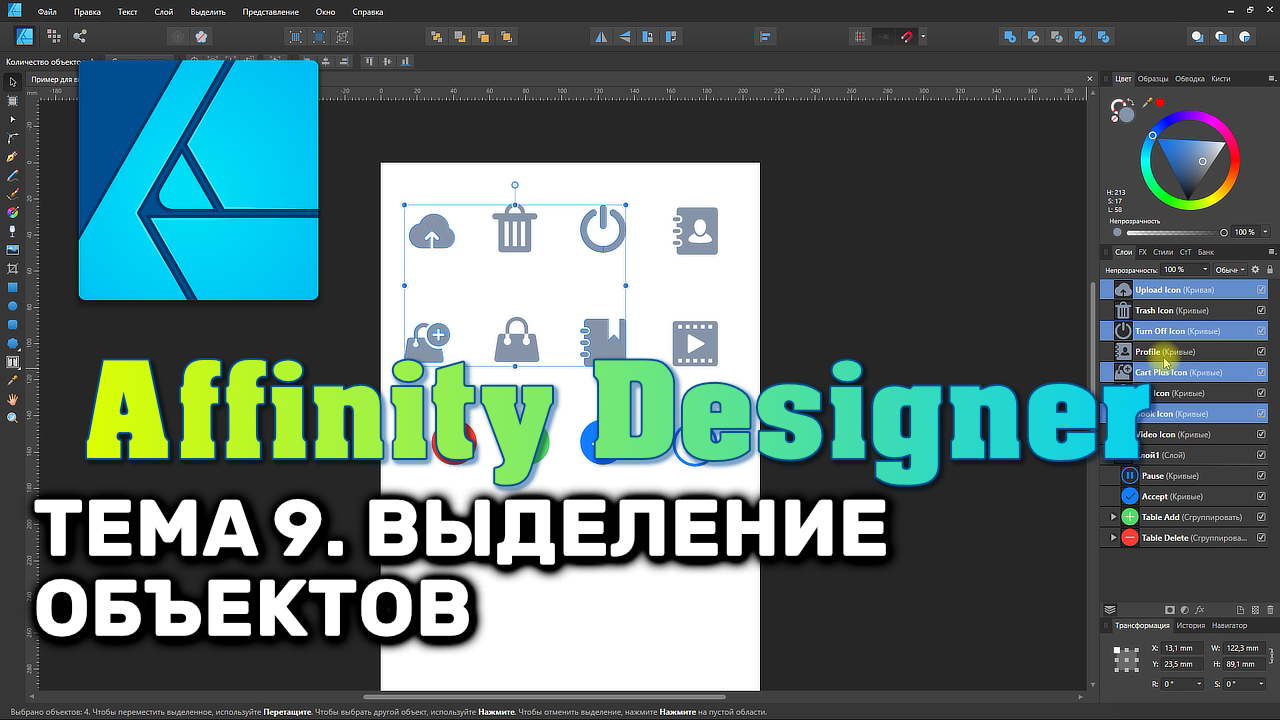Image resolution: width=1280 pixels, height=720 pixels.
Task: Hide the Profile layer
Action: tap(1261, 352)
